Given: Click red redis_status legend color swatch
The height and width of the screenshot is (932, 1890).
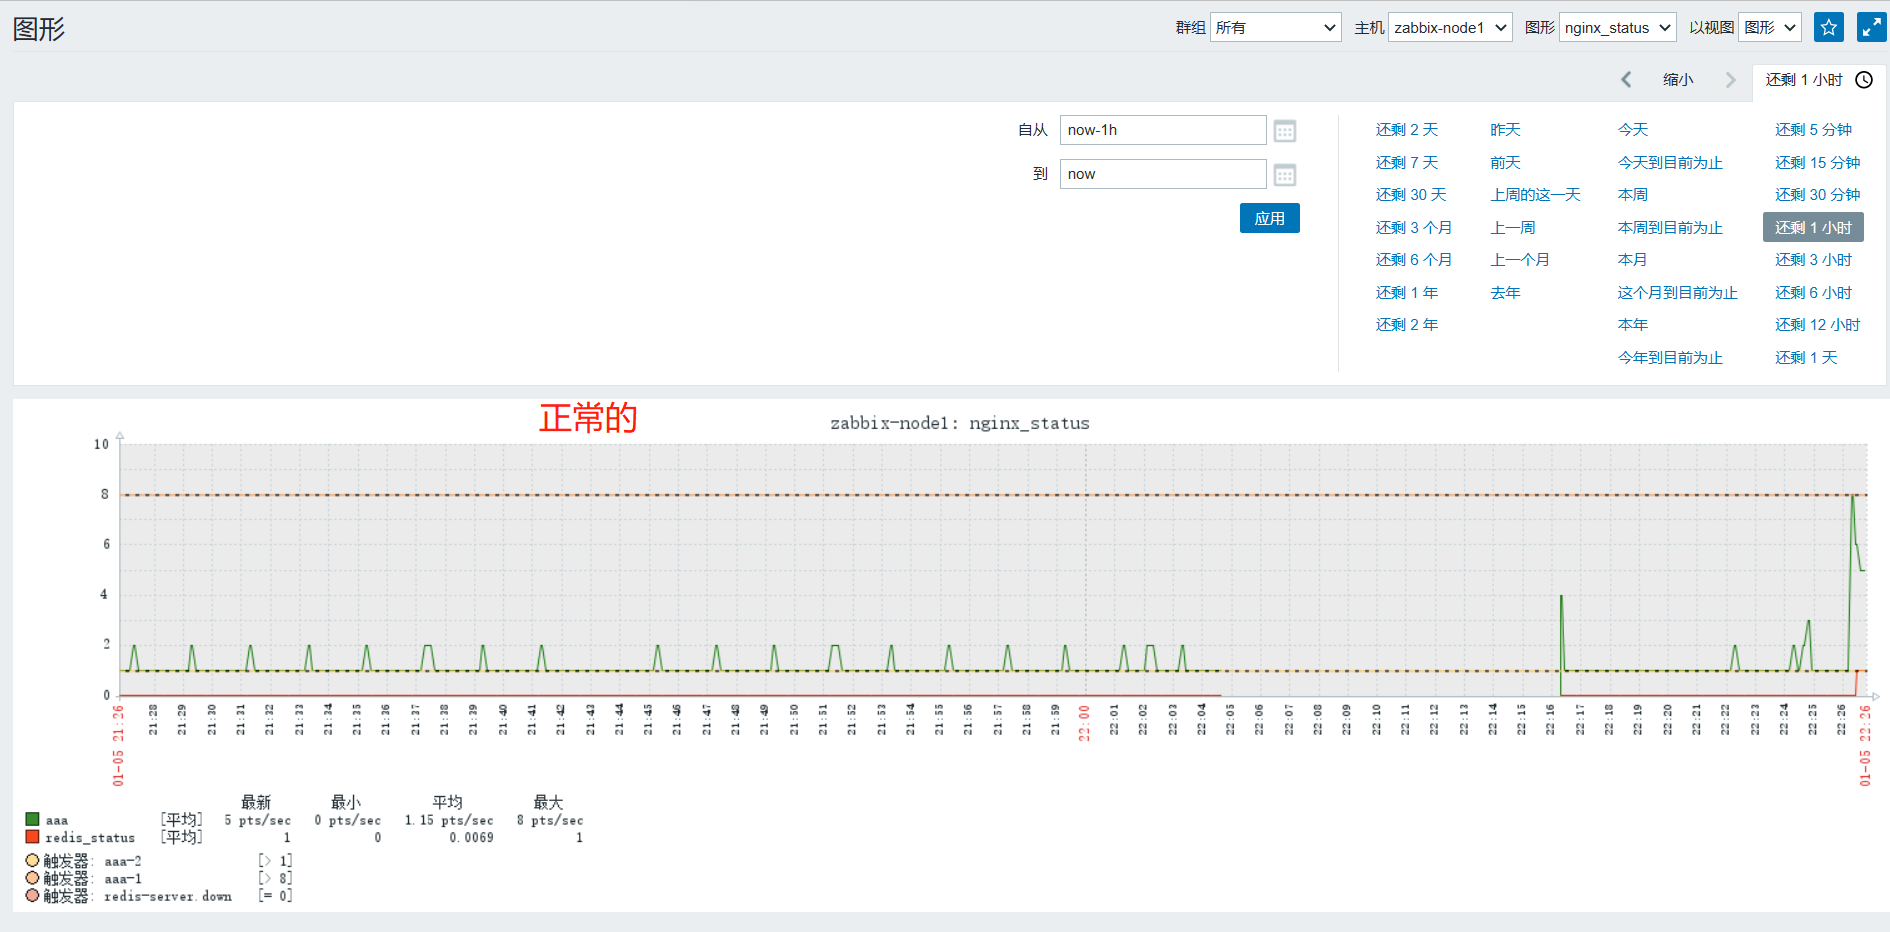Looking at the screenshot, I should 32,837.
